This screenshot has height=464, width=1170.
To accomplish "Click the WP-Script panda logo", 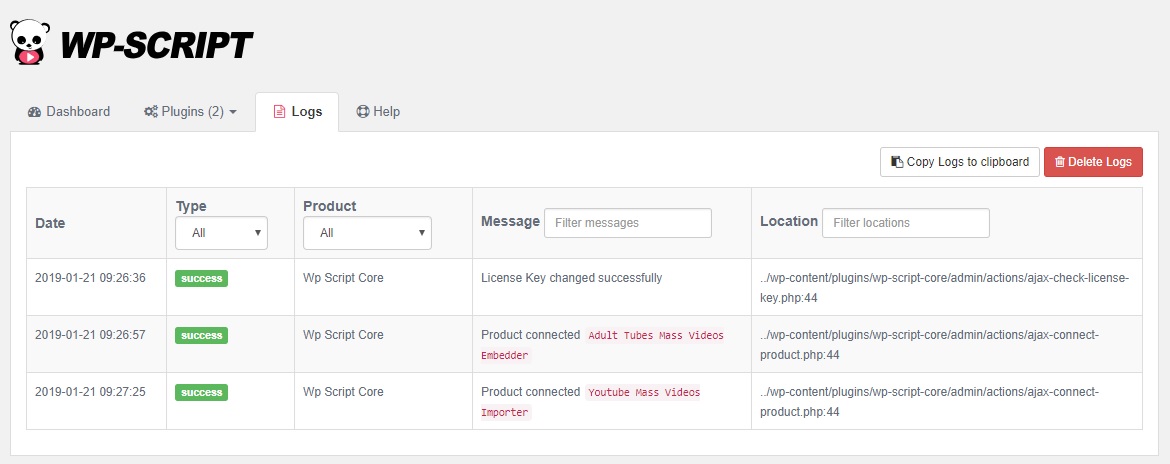I will (x=30, y=42).
